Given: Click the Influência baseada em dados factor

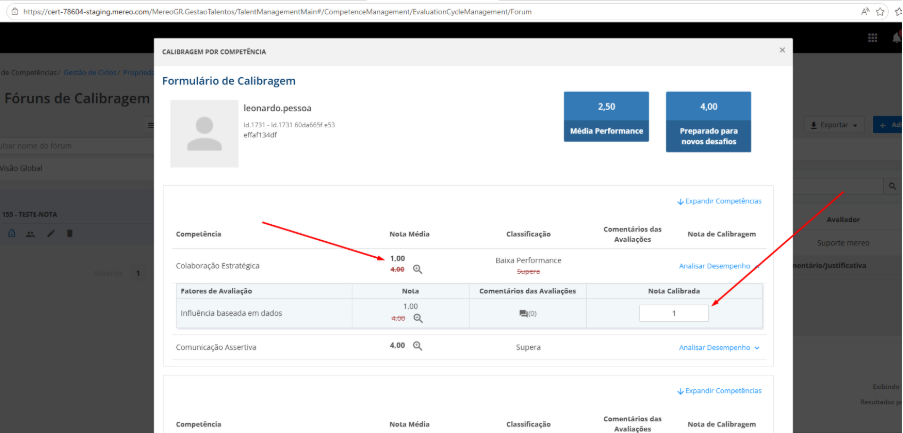Looking at the screenshot, I should tap(231, 313).
